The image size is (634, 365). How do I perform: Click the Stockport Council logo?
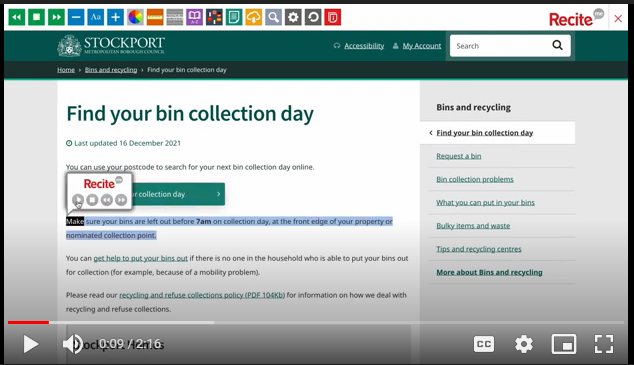[x=111, y=45]
